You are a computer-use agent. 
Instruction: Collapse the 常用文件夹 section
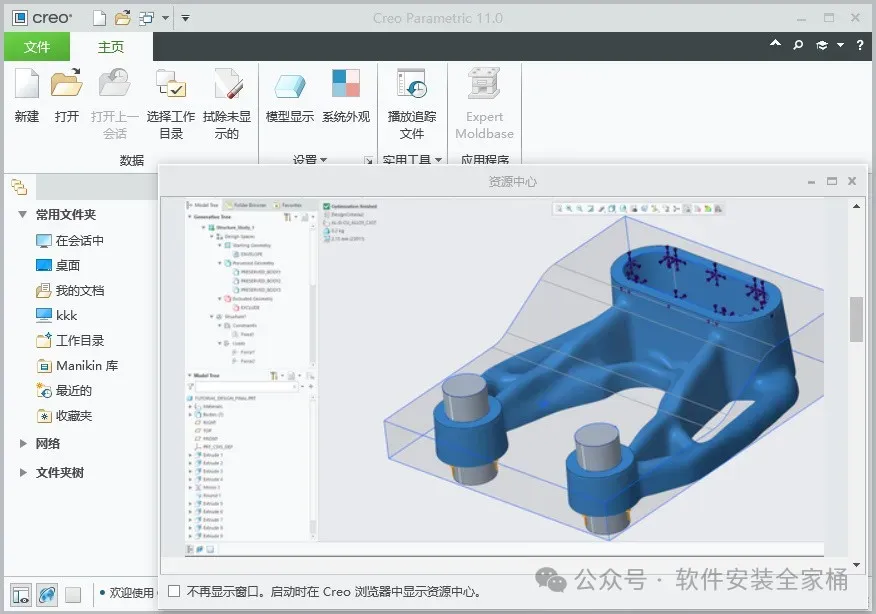click(22, 214)
